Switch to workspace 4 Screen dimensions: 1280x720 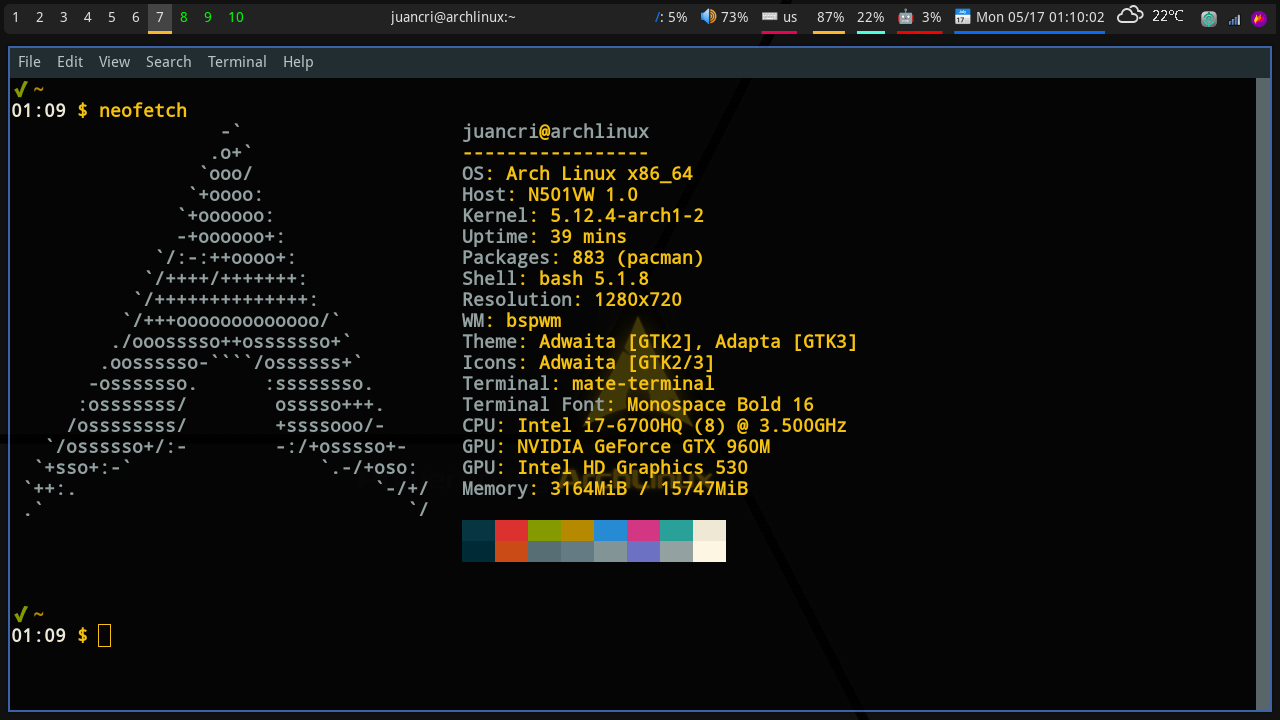(87, 17)
